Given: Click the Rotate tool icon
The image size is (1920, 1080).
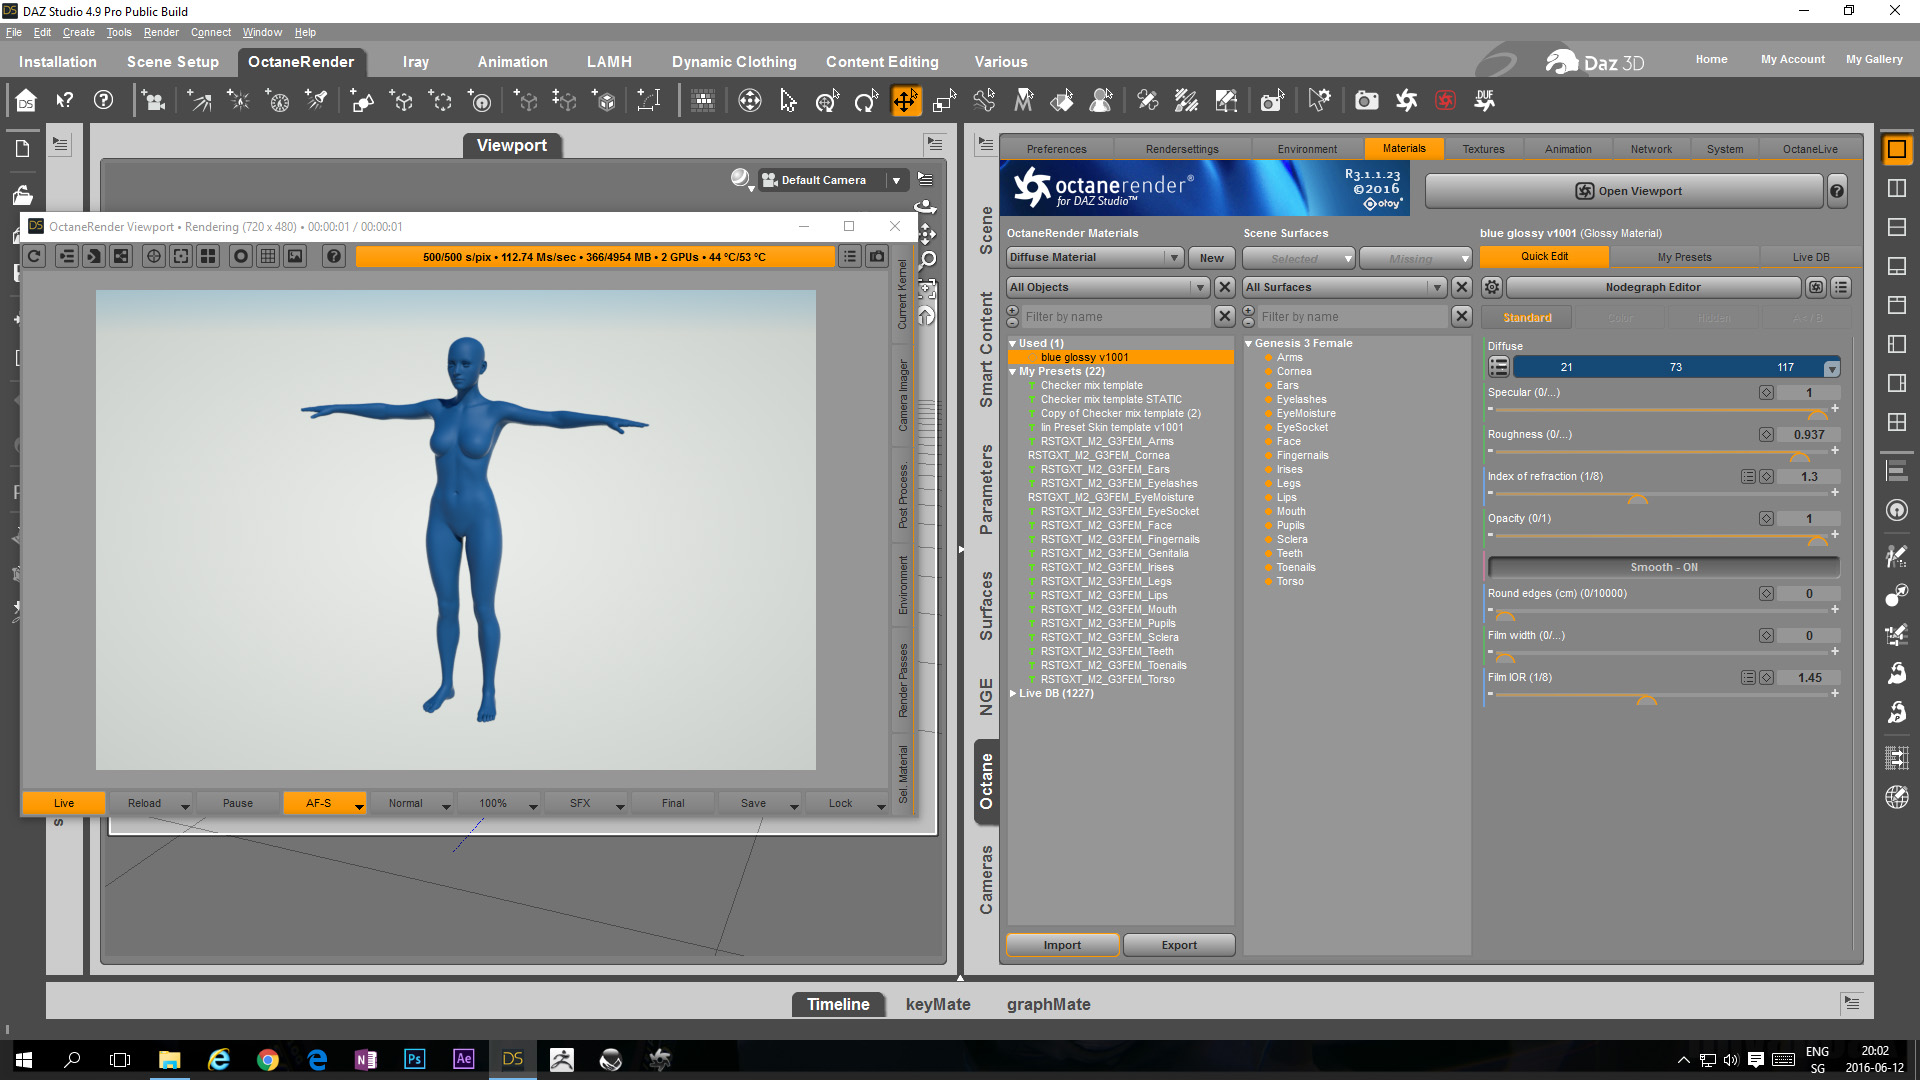Looking at the screenshot, I should click(x=866, y=100).
